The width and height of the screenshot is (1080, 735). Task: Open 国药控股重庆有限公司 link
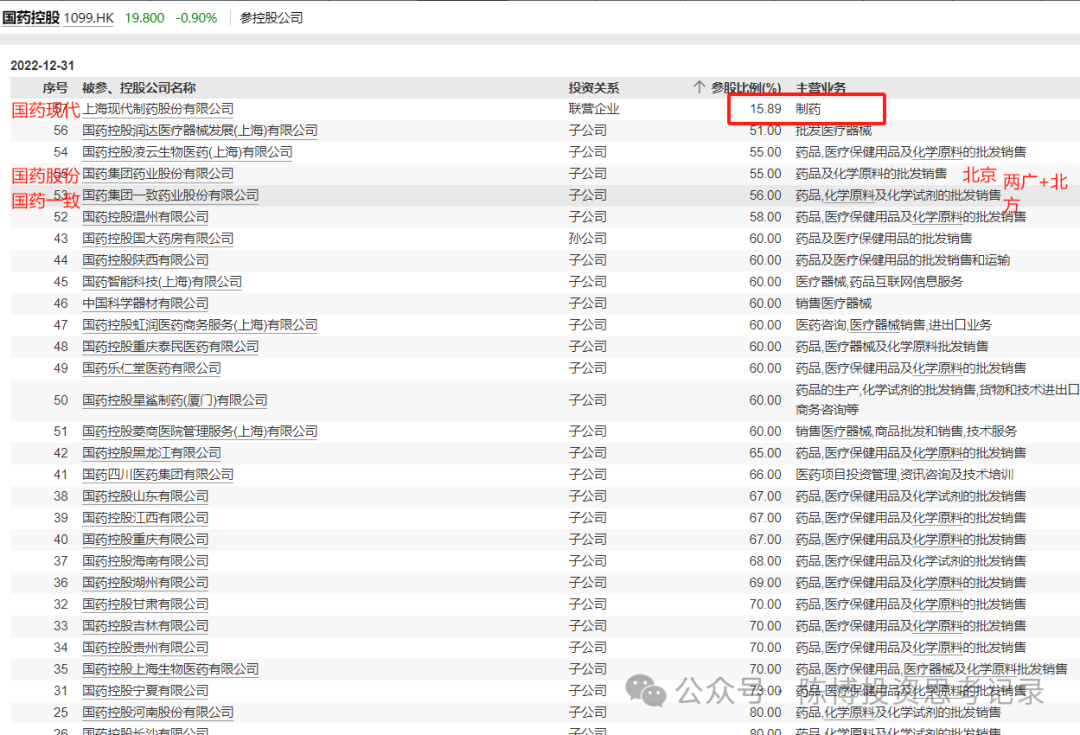click(x=145, y=539)
